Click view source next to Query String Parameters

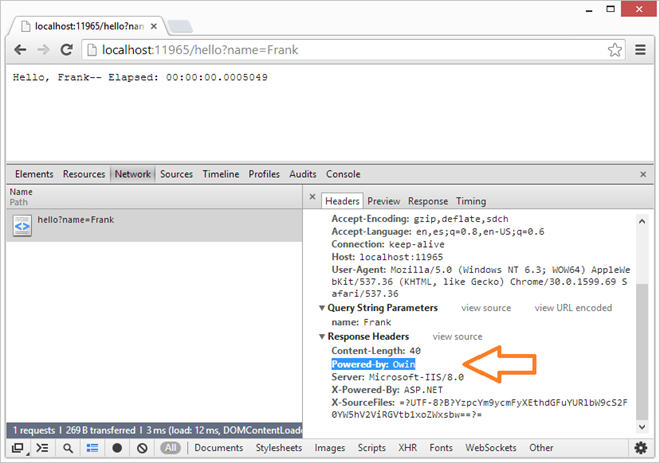pyautogui.click(x=486, y=308)
